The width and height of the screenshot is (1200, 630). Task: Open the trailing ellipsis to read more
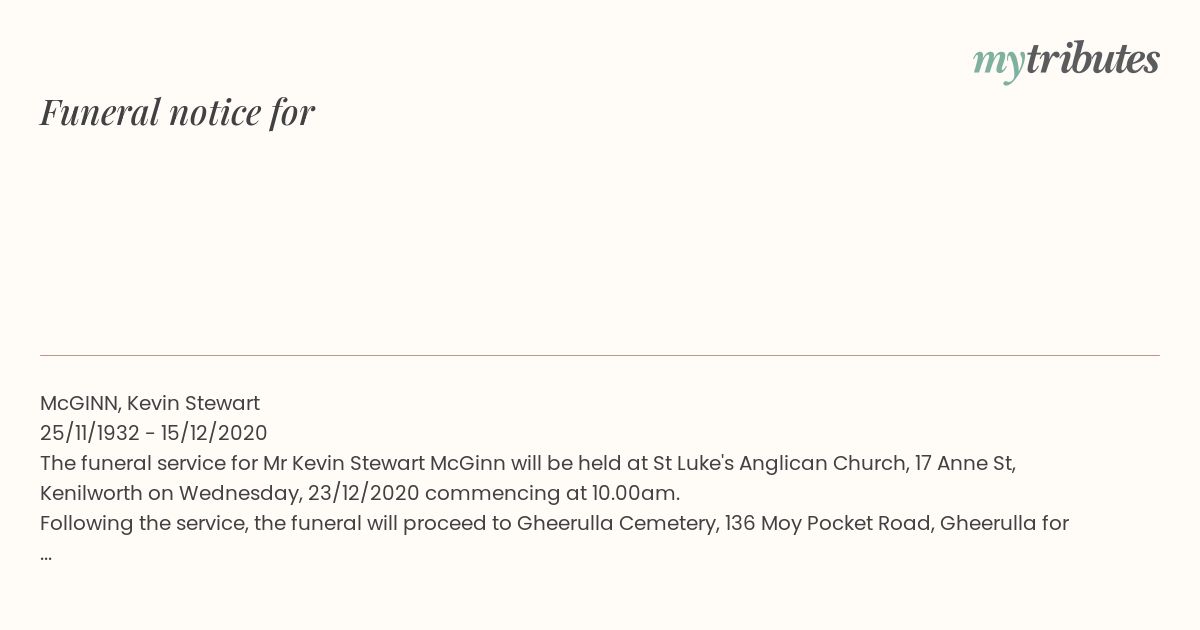point(46,555)
